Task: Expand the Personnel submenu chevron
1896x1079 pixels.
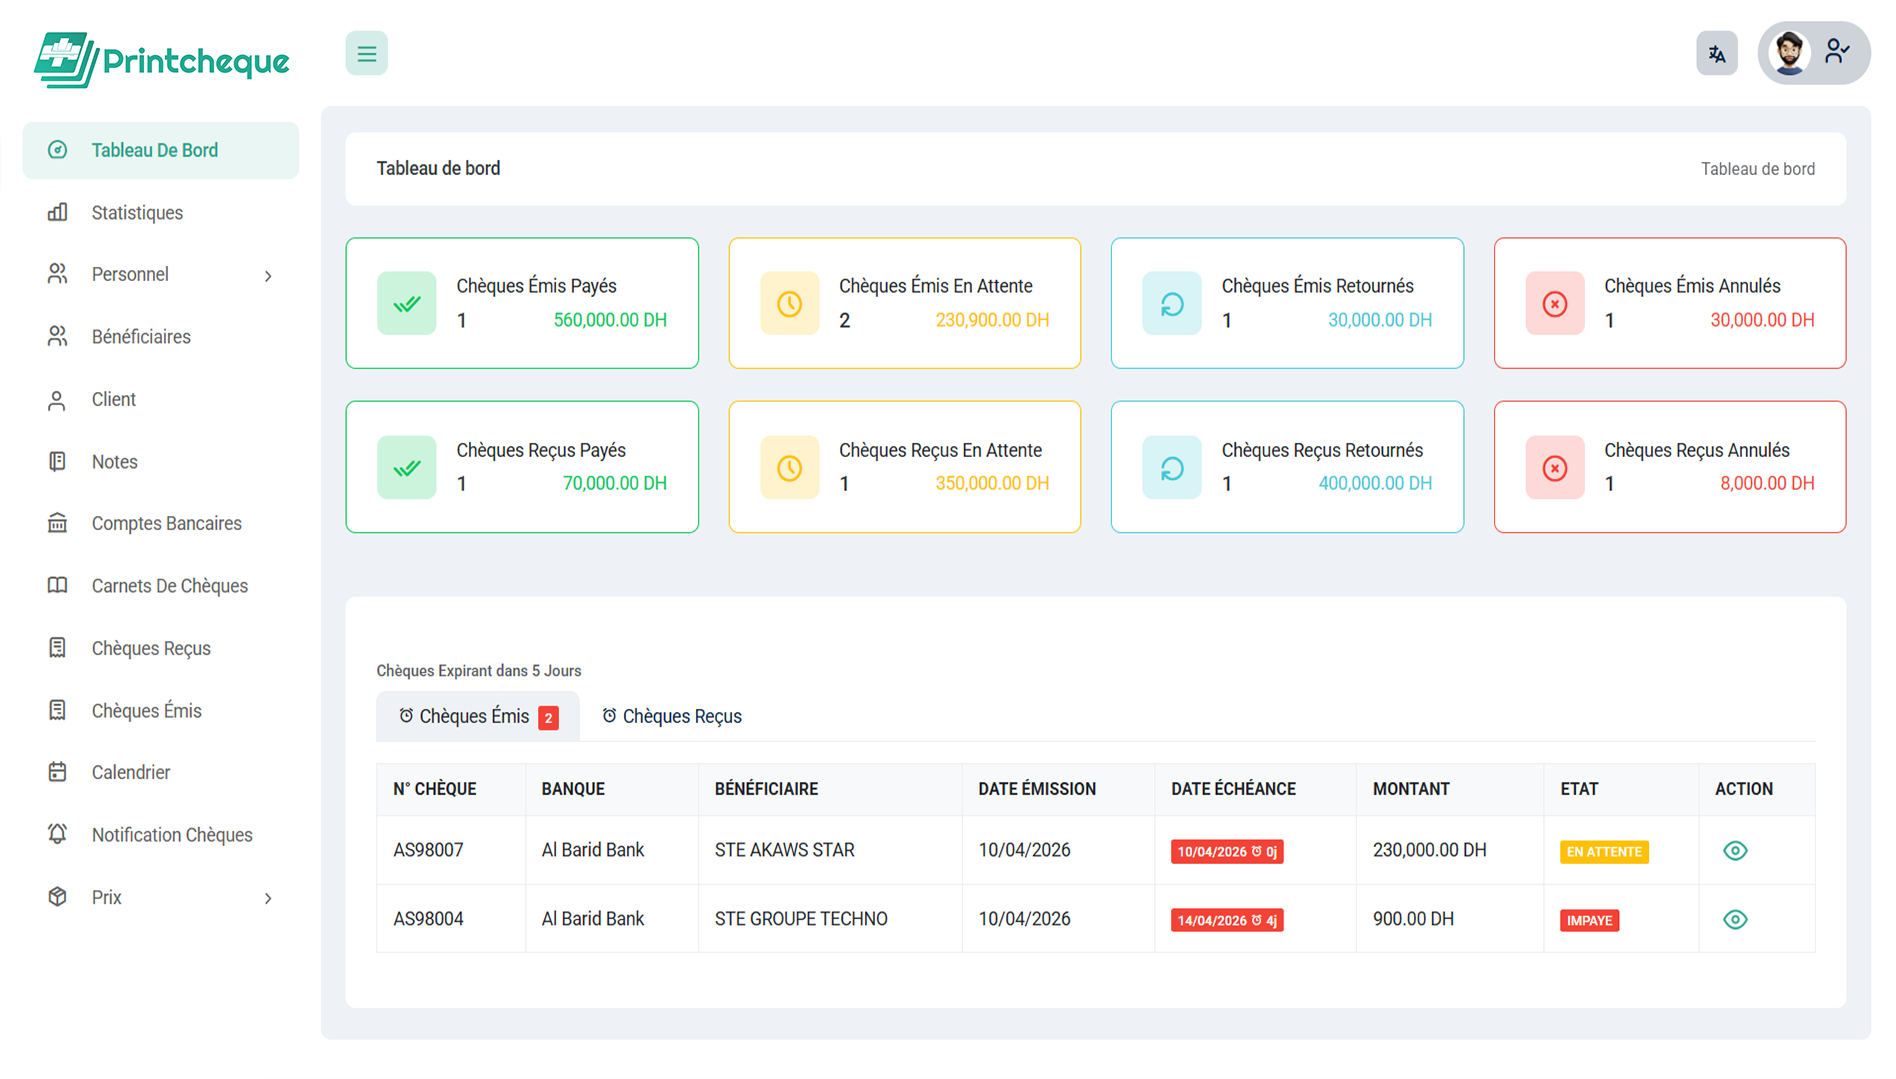Action: (268, 275)
